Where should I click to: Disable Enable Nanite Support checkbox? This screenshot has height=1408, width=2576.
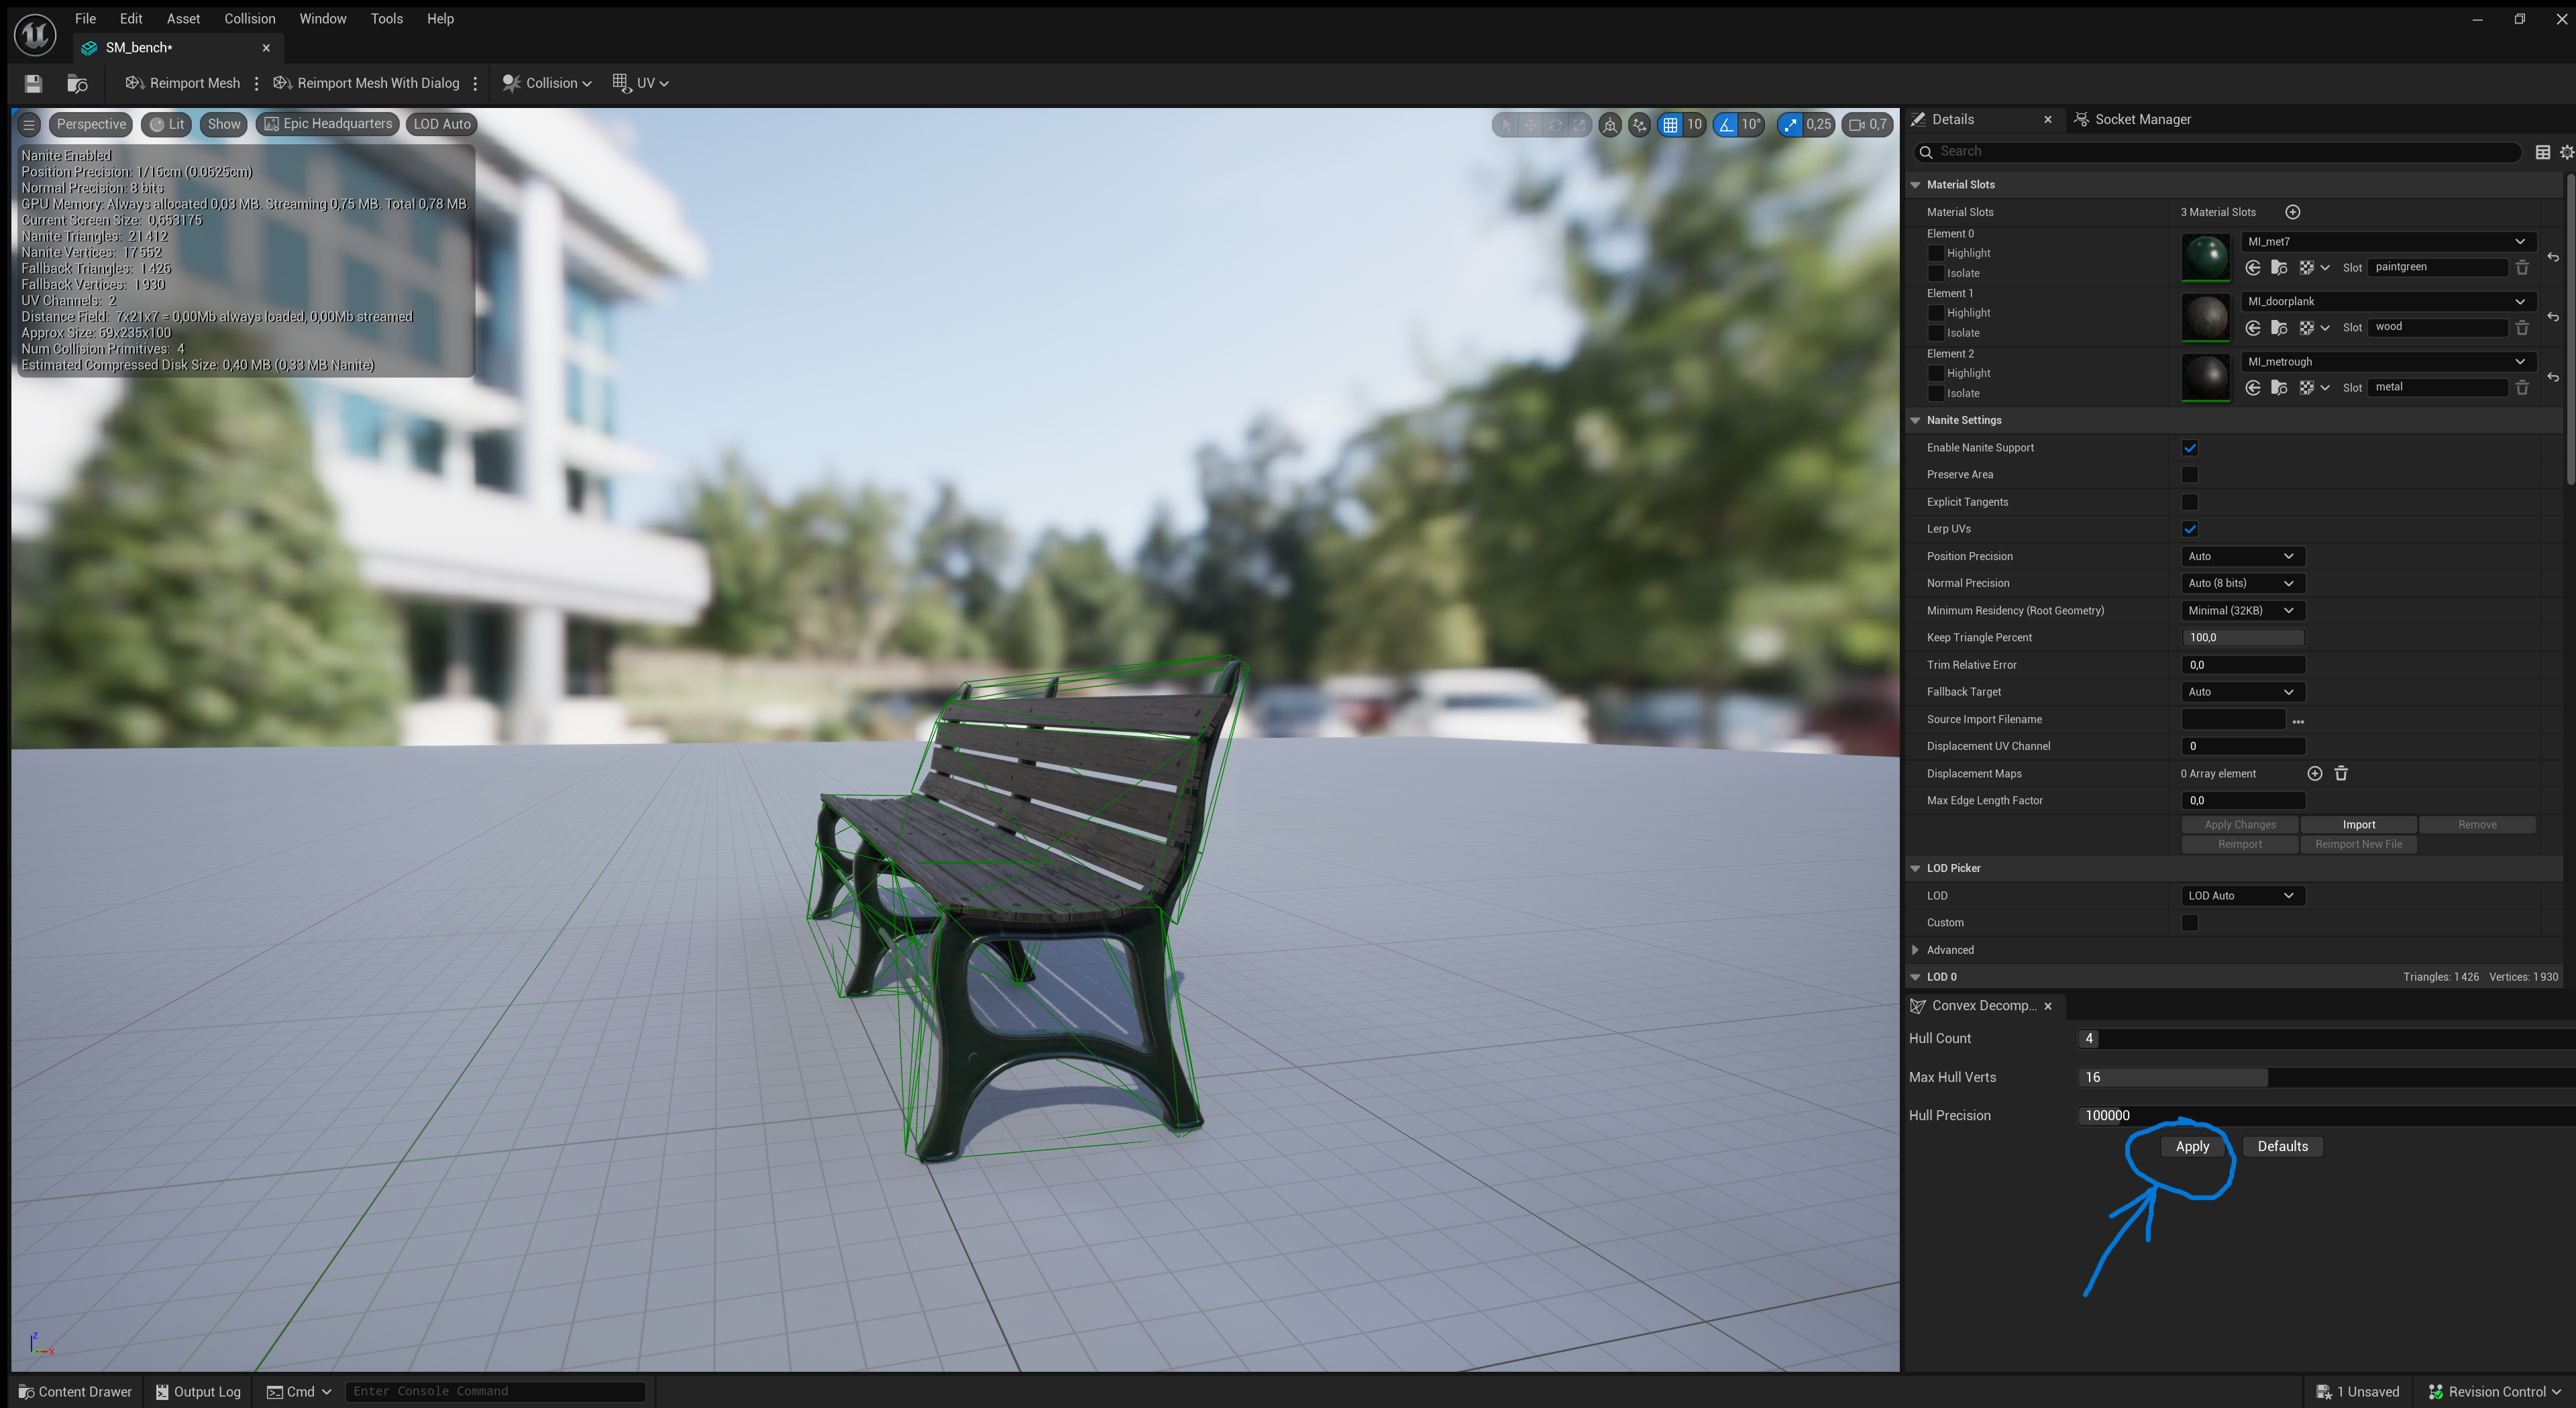2190,447
